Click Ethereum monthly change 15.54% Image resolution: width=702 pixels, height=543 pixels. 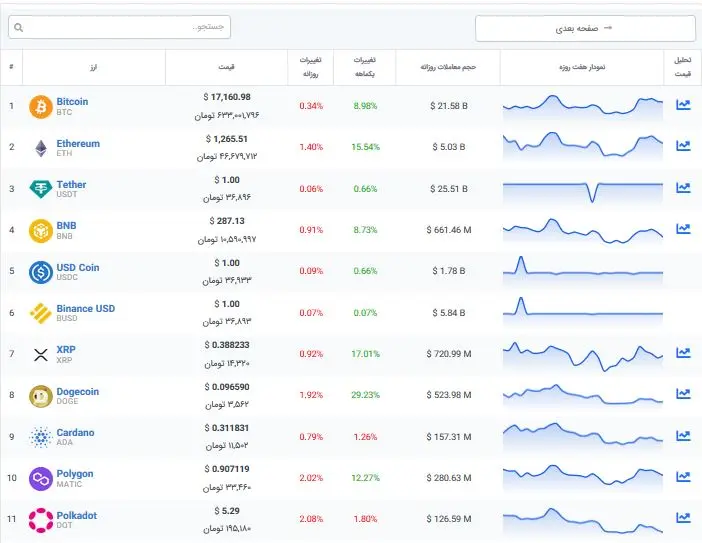(365, 147)
